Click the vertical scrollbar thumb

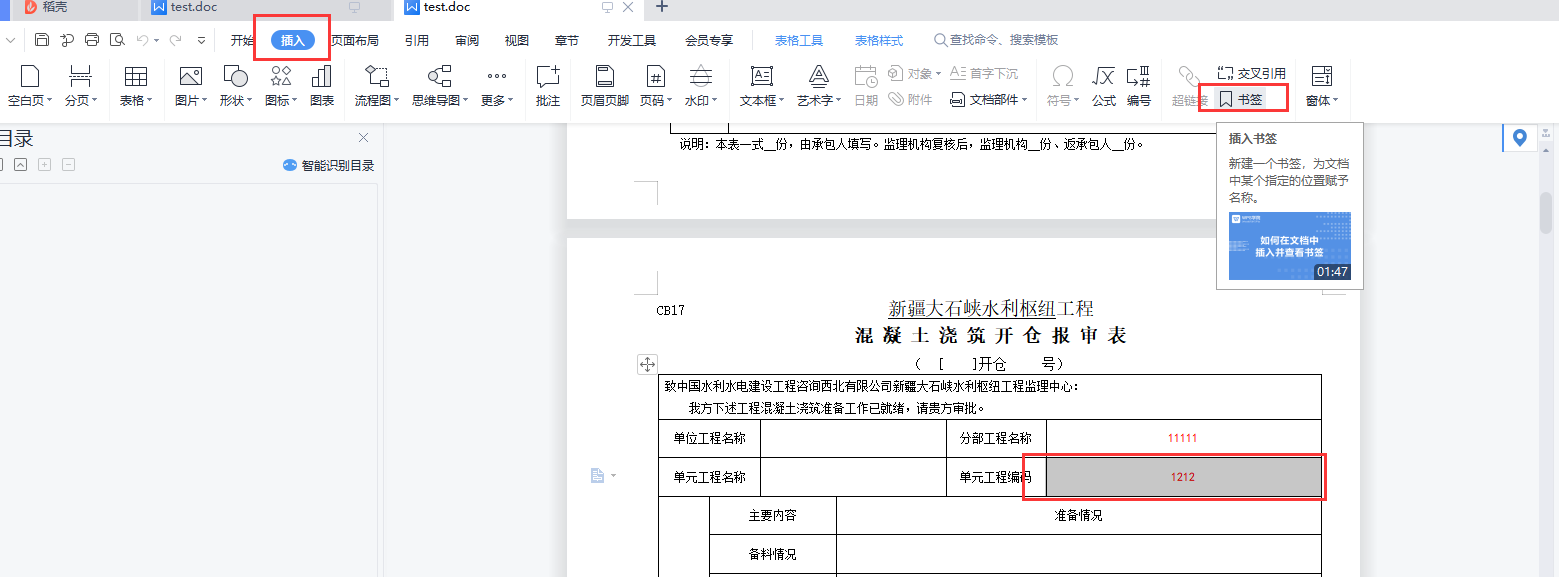1546,212
